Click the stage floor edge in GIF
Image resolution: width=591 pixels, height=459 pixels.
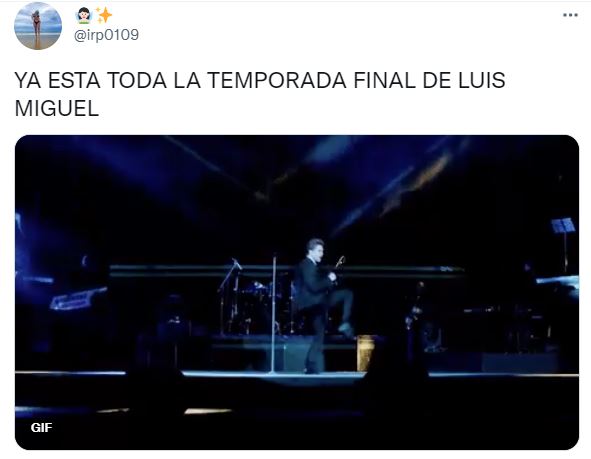(x=297, y=374)
